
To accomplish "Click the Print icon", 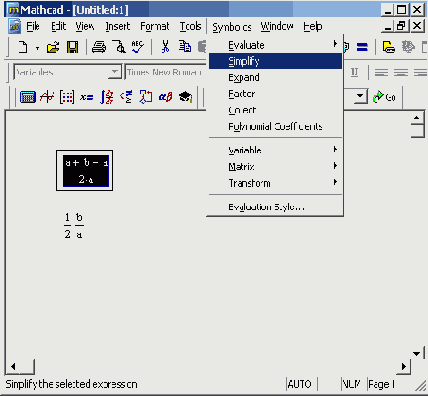I will click(x=99, y=47).
